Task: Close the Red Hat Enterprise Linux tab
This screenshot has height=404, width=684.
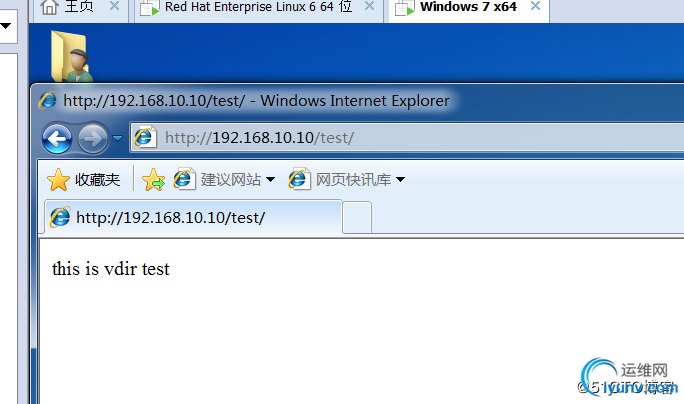Action: (x=369, y=6)
